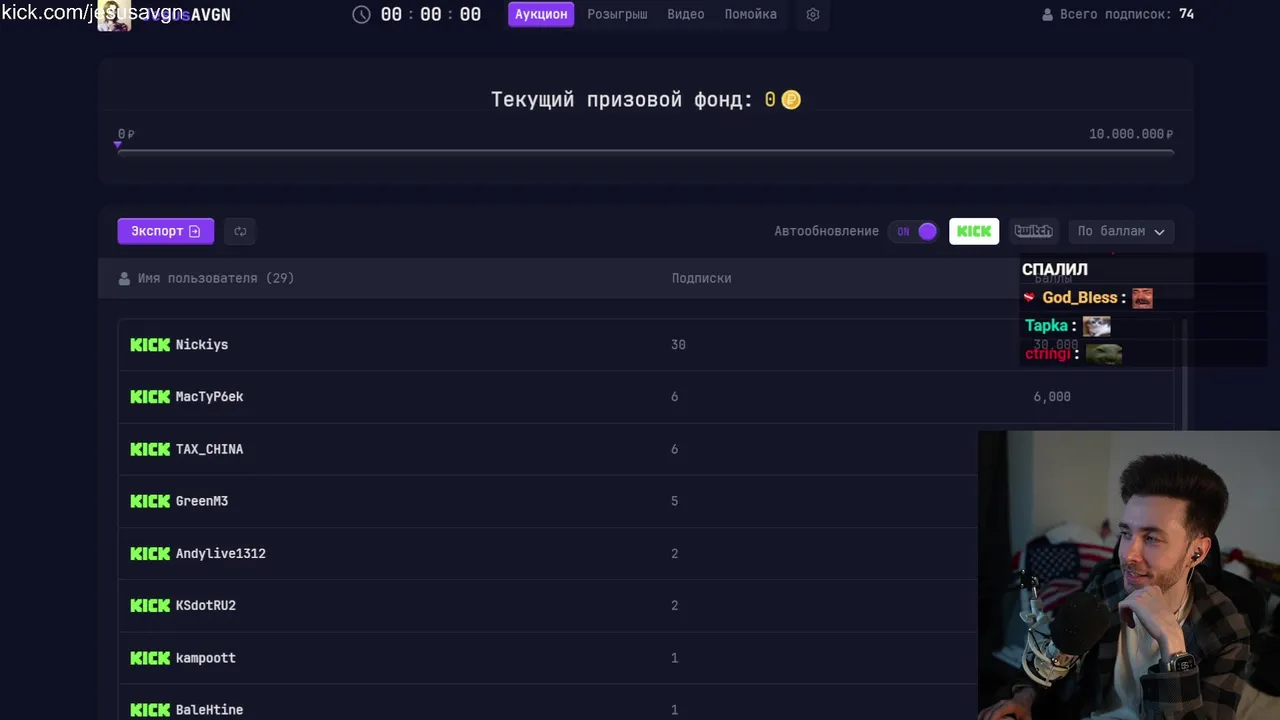
Task: Switch to the Розыгрыш tab
Action: (x=617, y=14)
